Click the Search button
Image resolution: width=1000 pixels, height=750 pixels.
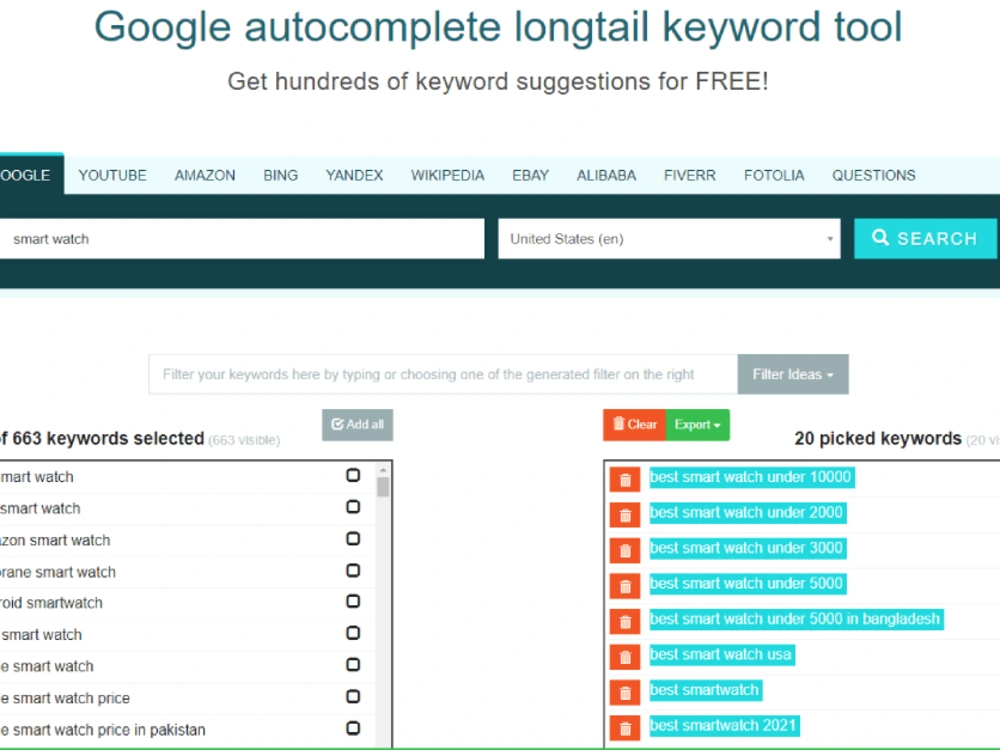pos(925,239)
